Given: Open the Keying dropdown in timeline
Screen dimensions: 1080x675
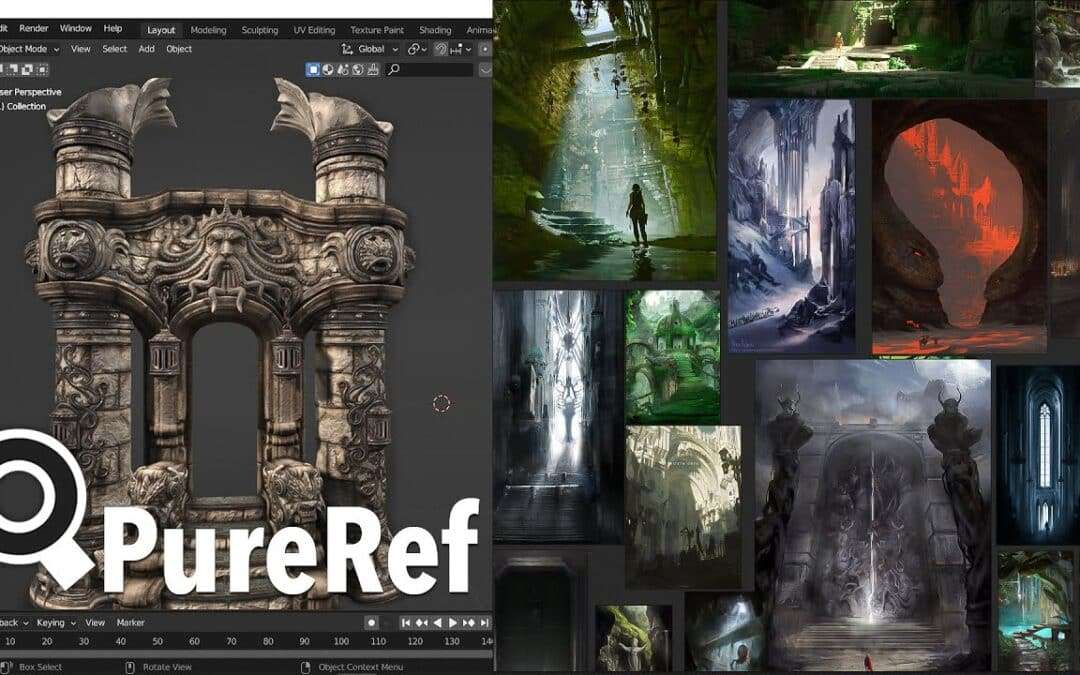Looking at the screenshot, I should tap(50, 623).
